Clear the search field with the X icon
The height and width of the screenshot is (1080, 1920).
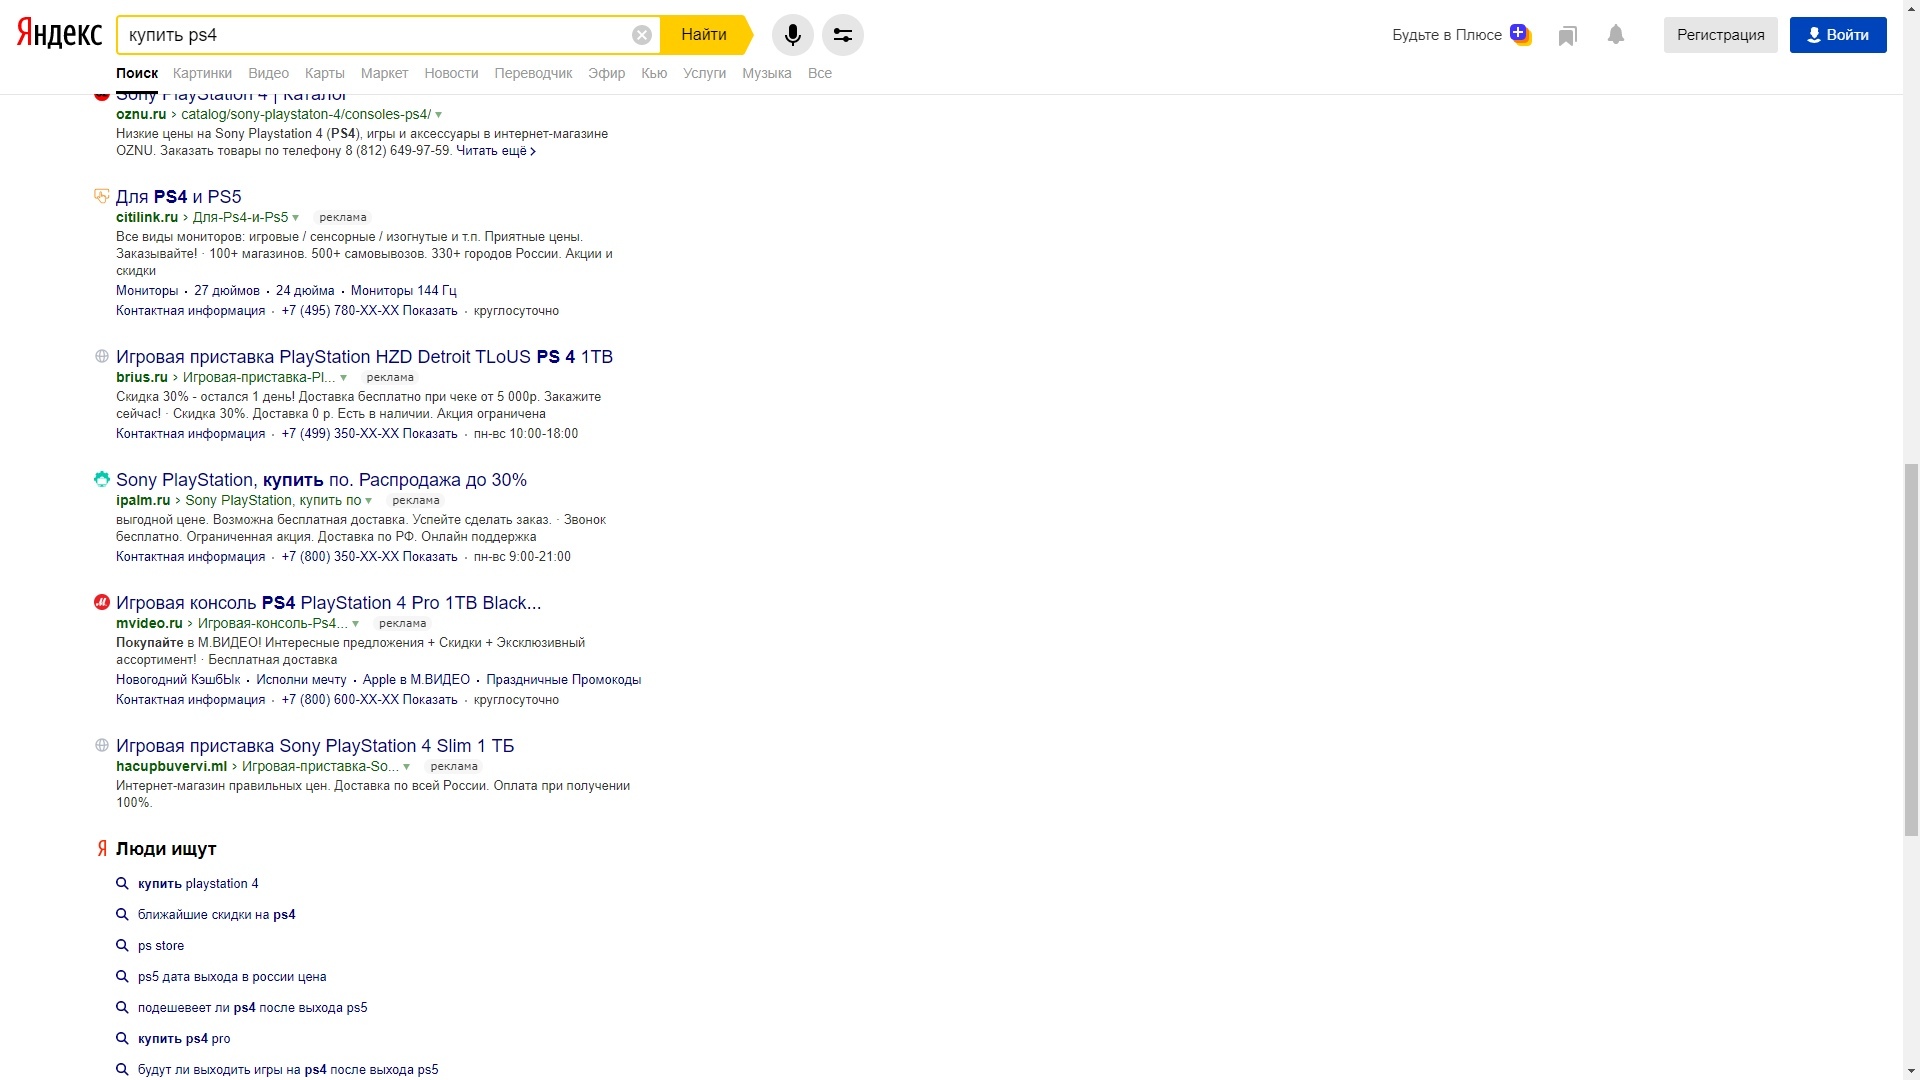[x=642, y=35]
